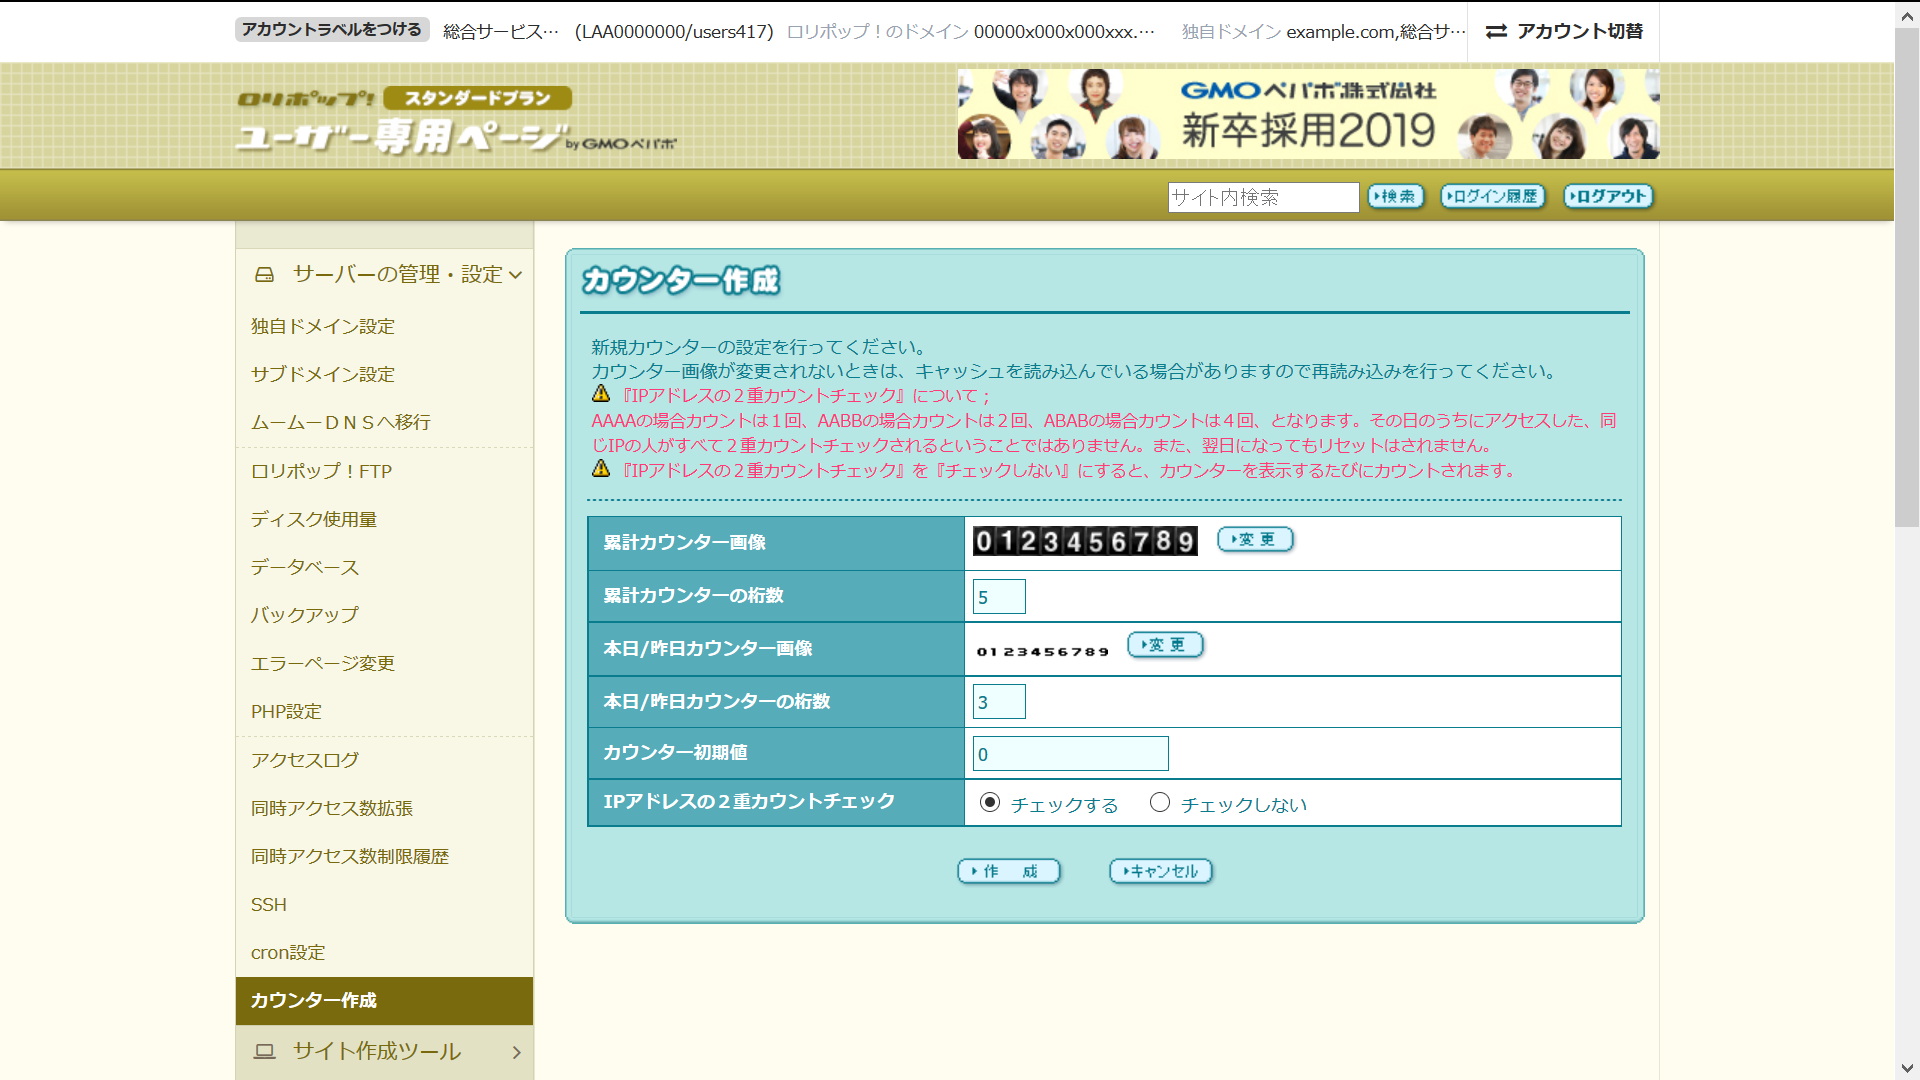
Task: Click the cumulative counter digits image
Action: coord(1085,541)
